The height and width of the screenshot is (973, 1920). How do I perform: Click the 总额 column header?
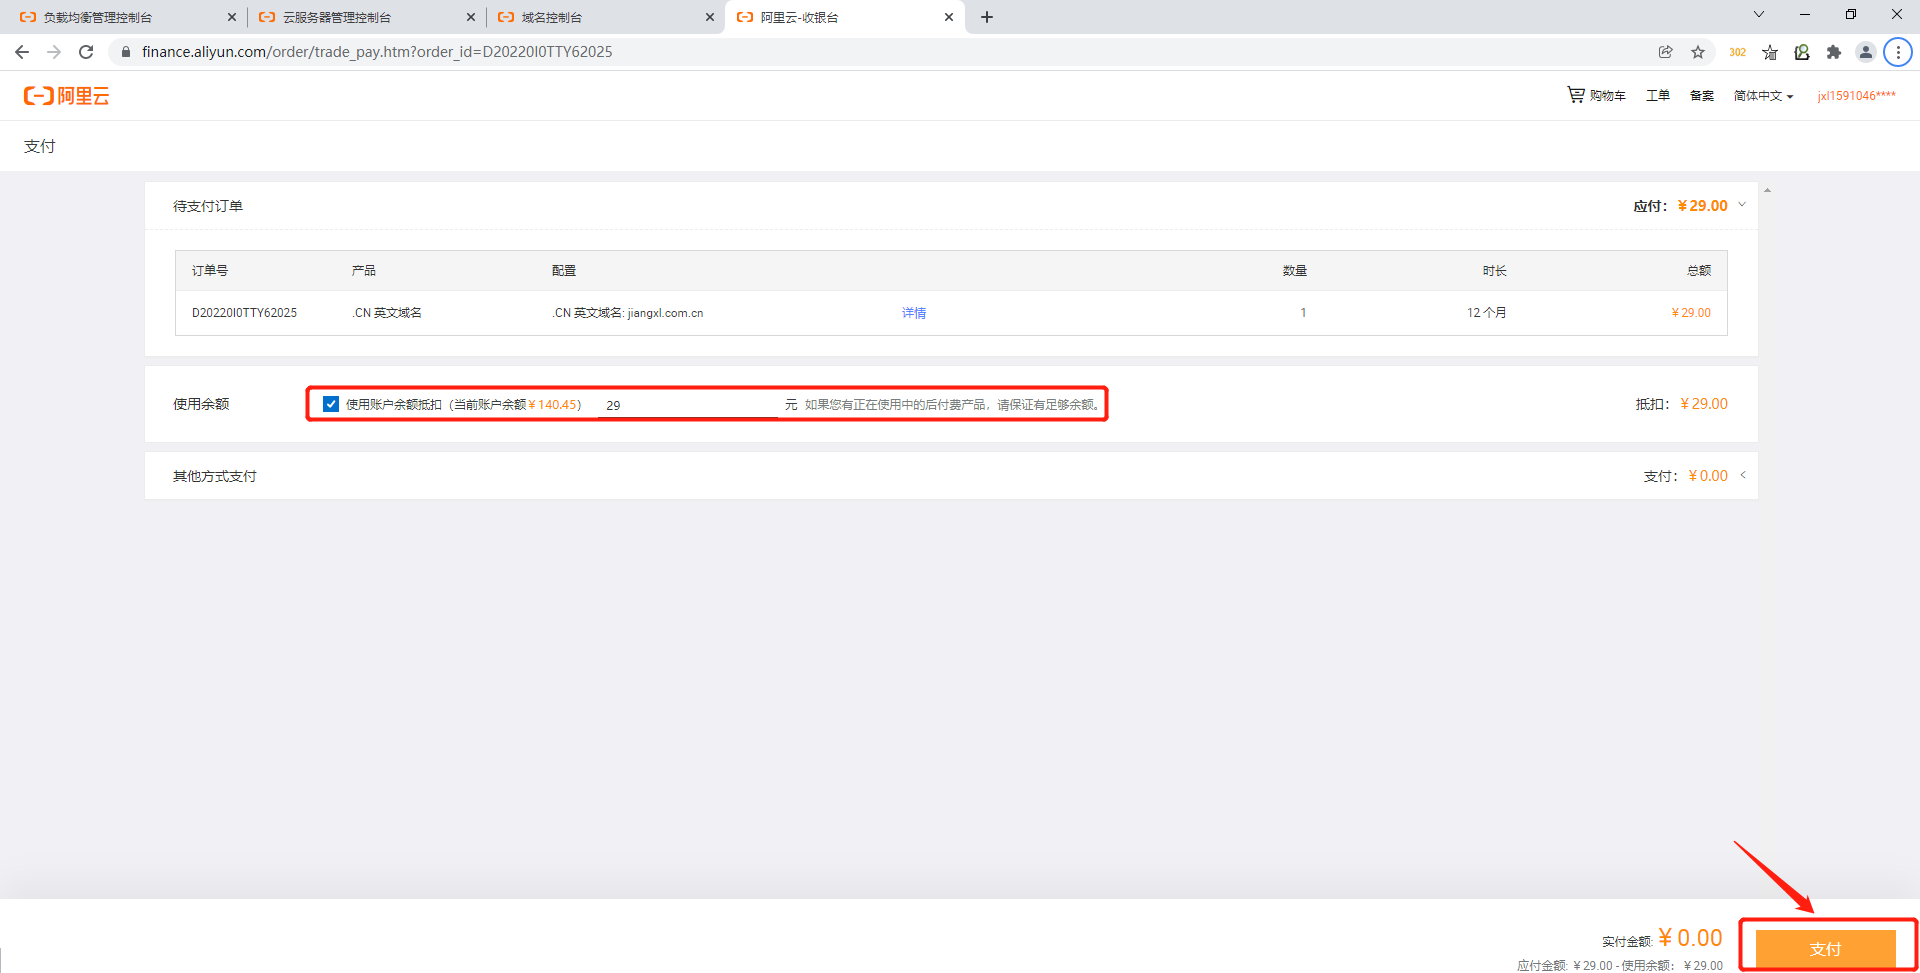[1699, 271]
